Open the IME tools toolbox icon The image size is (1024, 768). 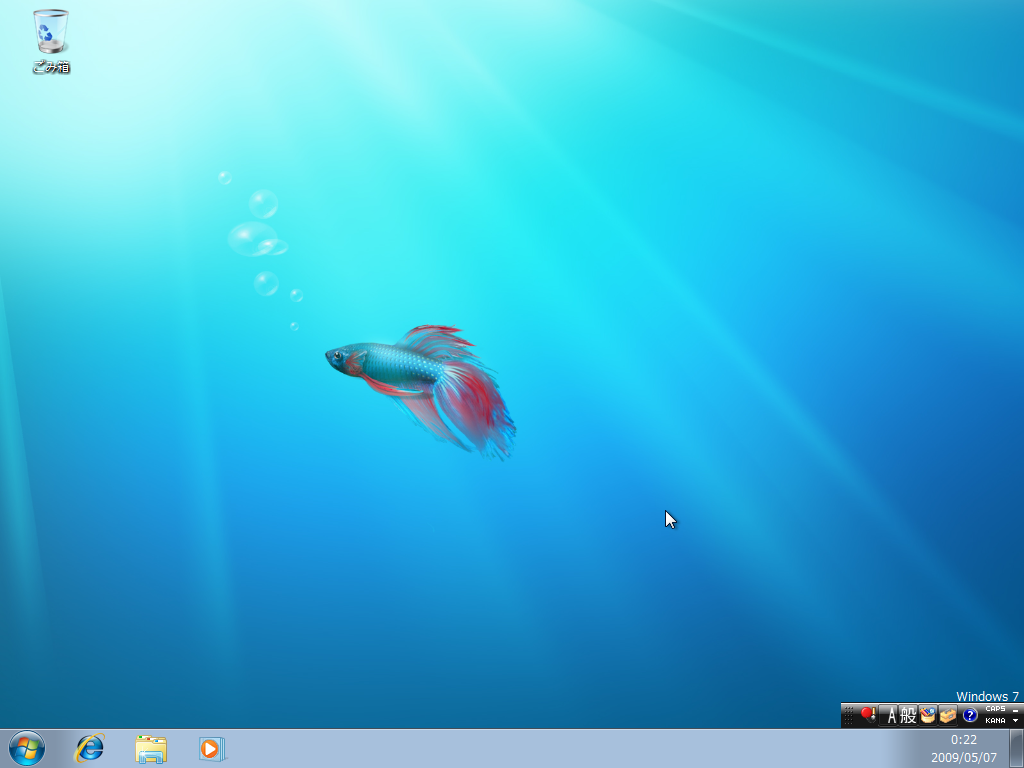pyautogui.click(x=948, y=716)
